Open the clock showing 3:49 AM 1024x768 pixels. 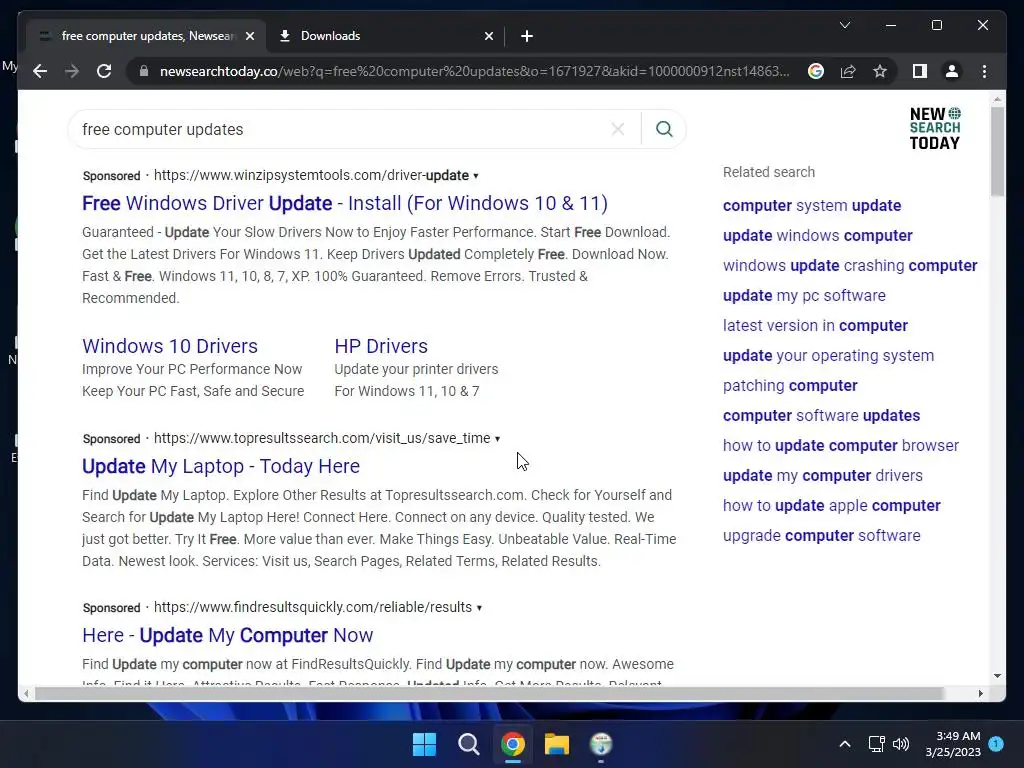[x=953, y=744]
